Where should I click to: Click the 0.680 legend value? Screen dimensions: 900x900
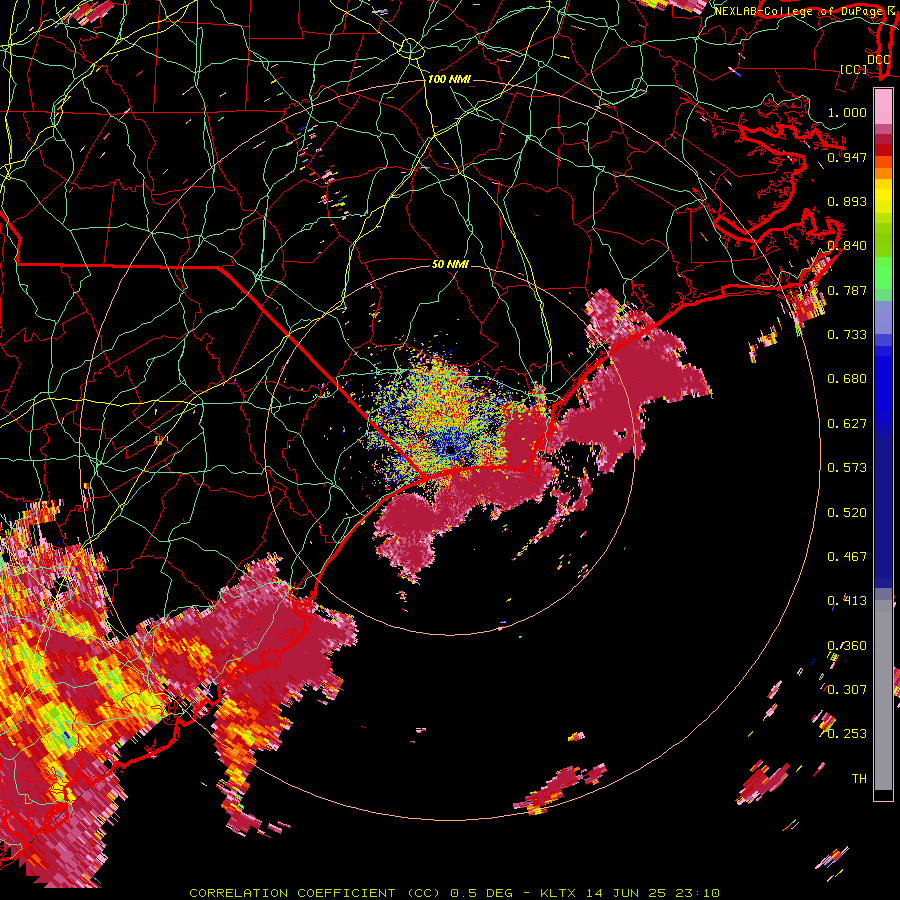[847, 379]
